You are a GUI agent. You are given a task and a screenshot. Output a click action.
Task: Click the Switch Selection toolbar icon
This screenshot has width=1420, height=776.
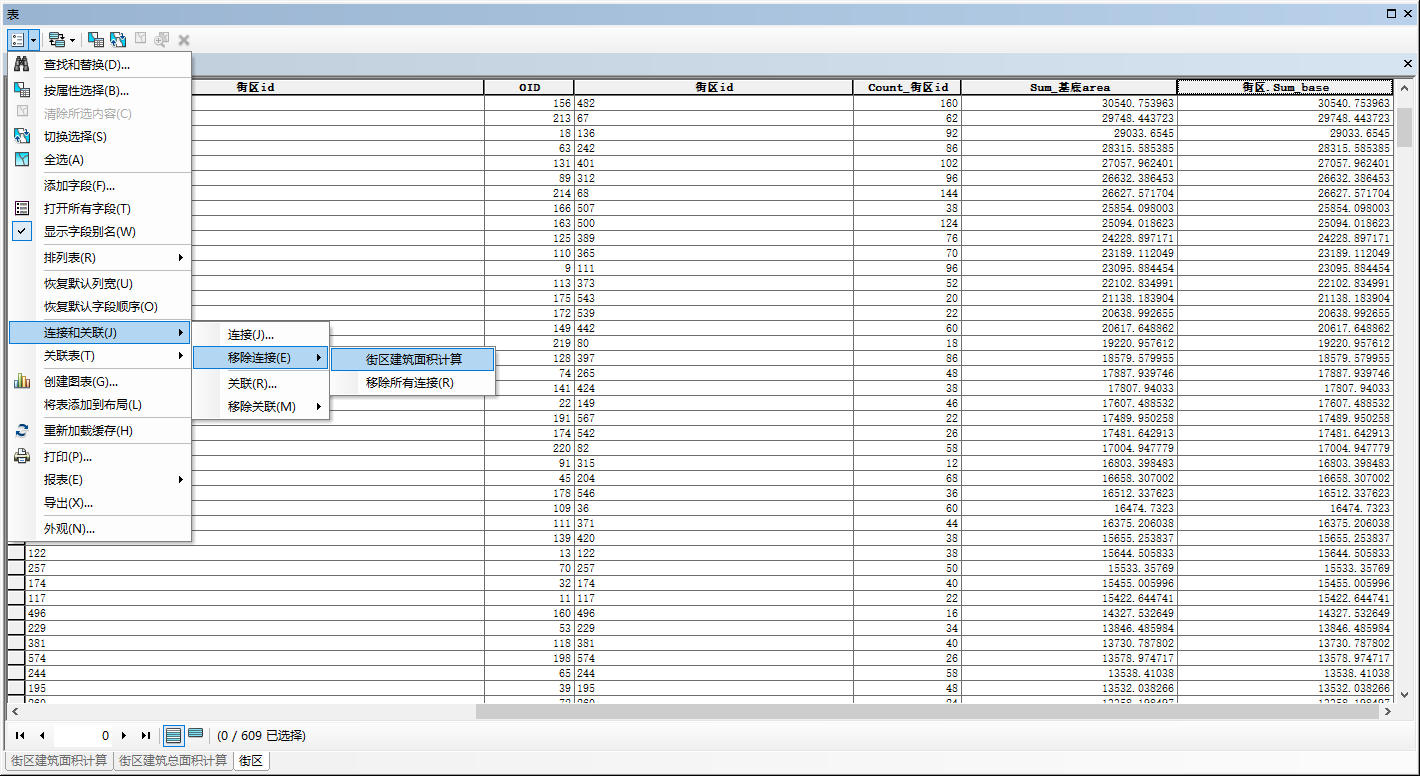[118, 40]
